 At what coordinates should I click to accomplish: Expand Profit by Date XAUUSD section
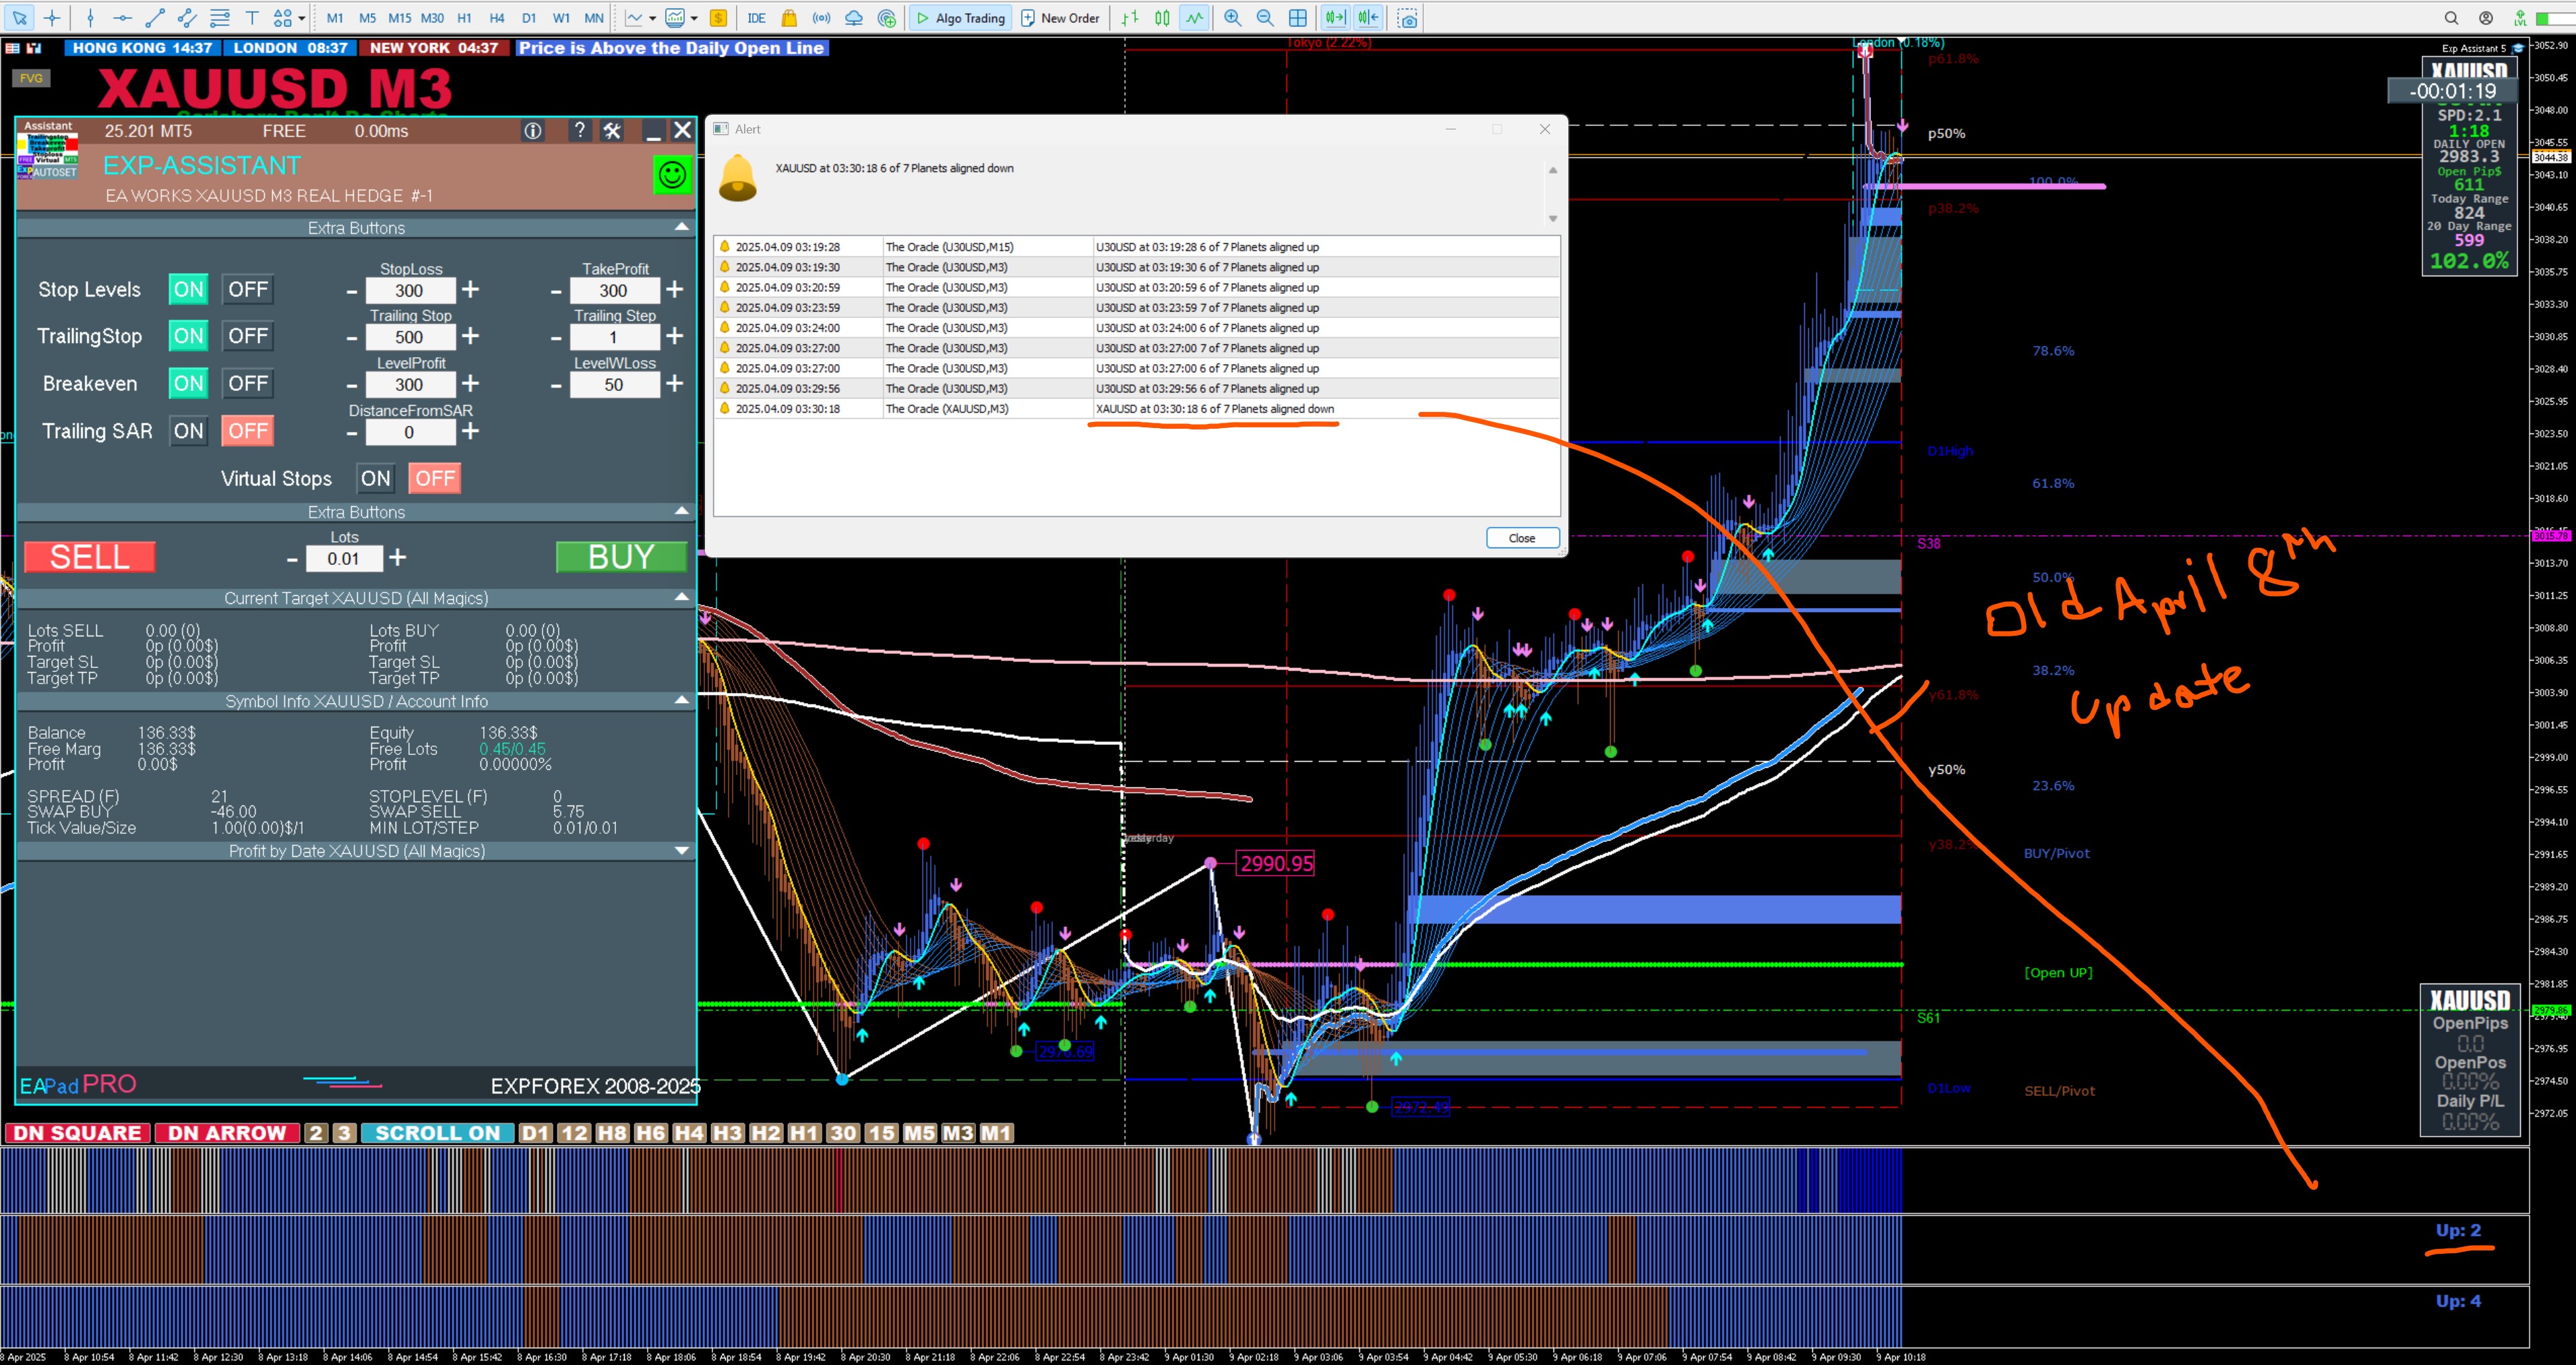682,851
